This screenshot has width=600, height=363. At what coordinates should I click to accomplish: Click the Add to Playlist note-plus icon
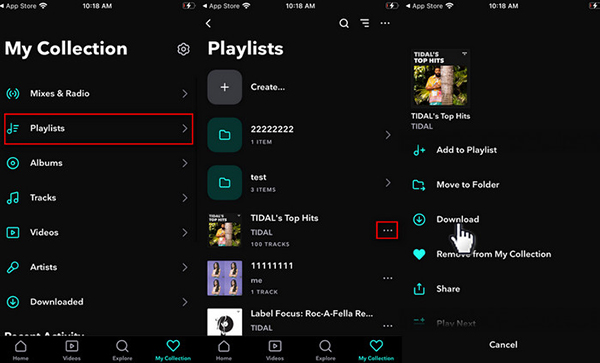[x=419, y=150]
